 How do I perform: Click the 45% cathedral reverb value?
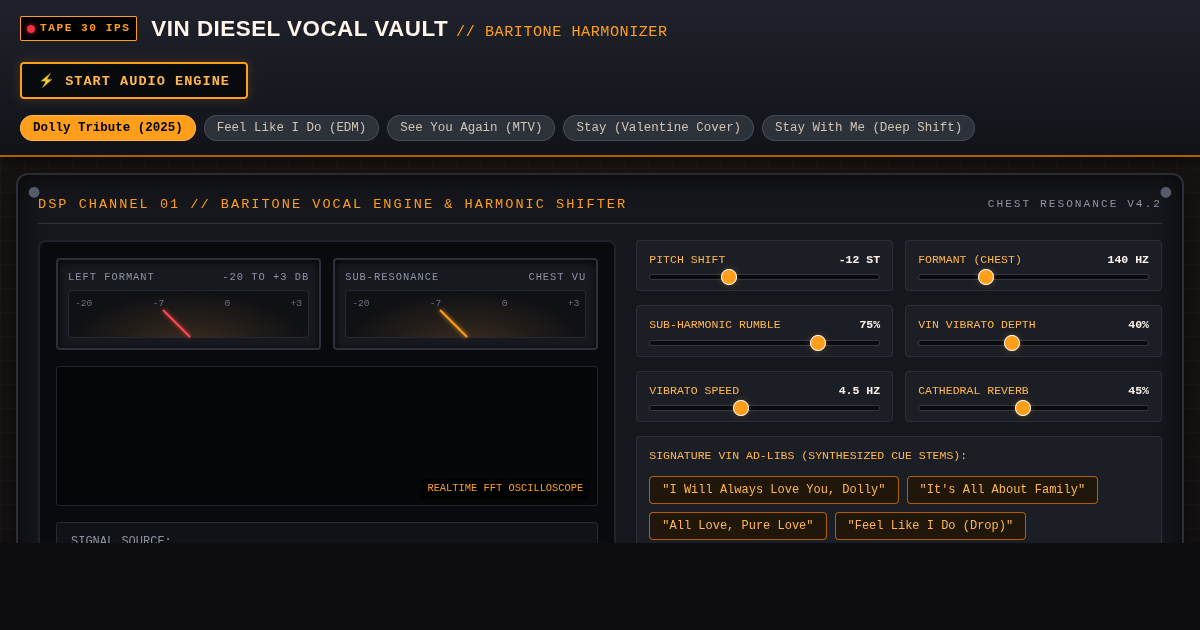coord(1138,391)
